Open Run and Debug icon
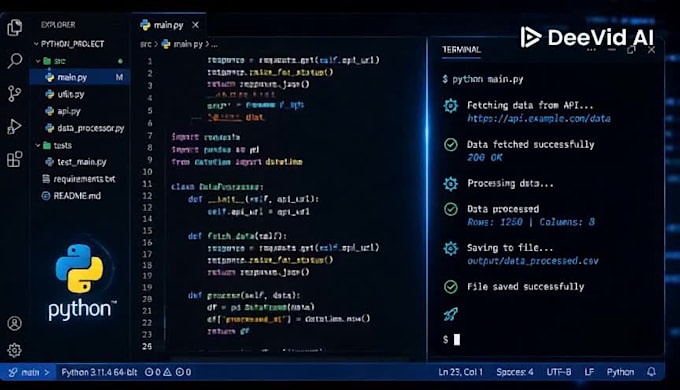Image resolution: width=680 pixels, height=390 pixels. click(14, 126)
